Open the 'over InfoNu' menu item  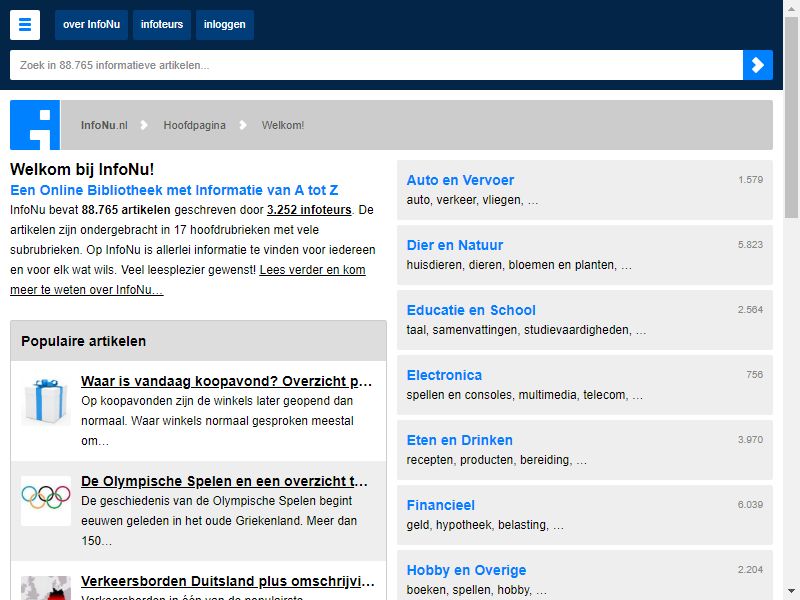[x=91, y=24]
